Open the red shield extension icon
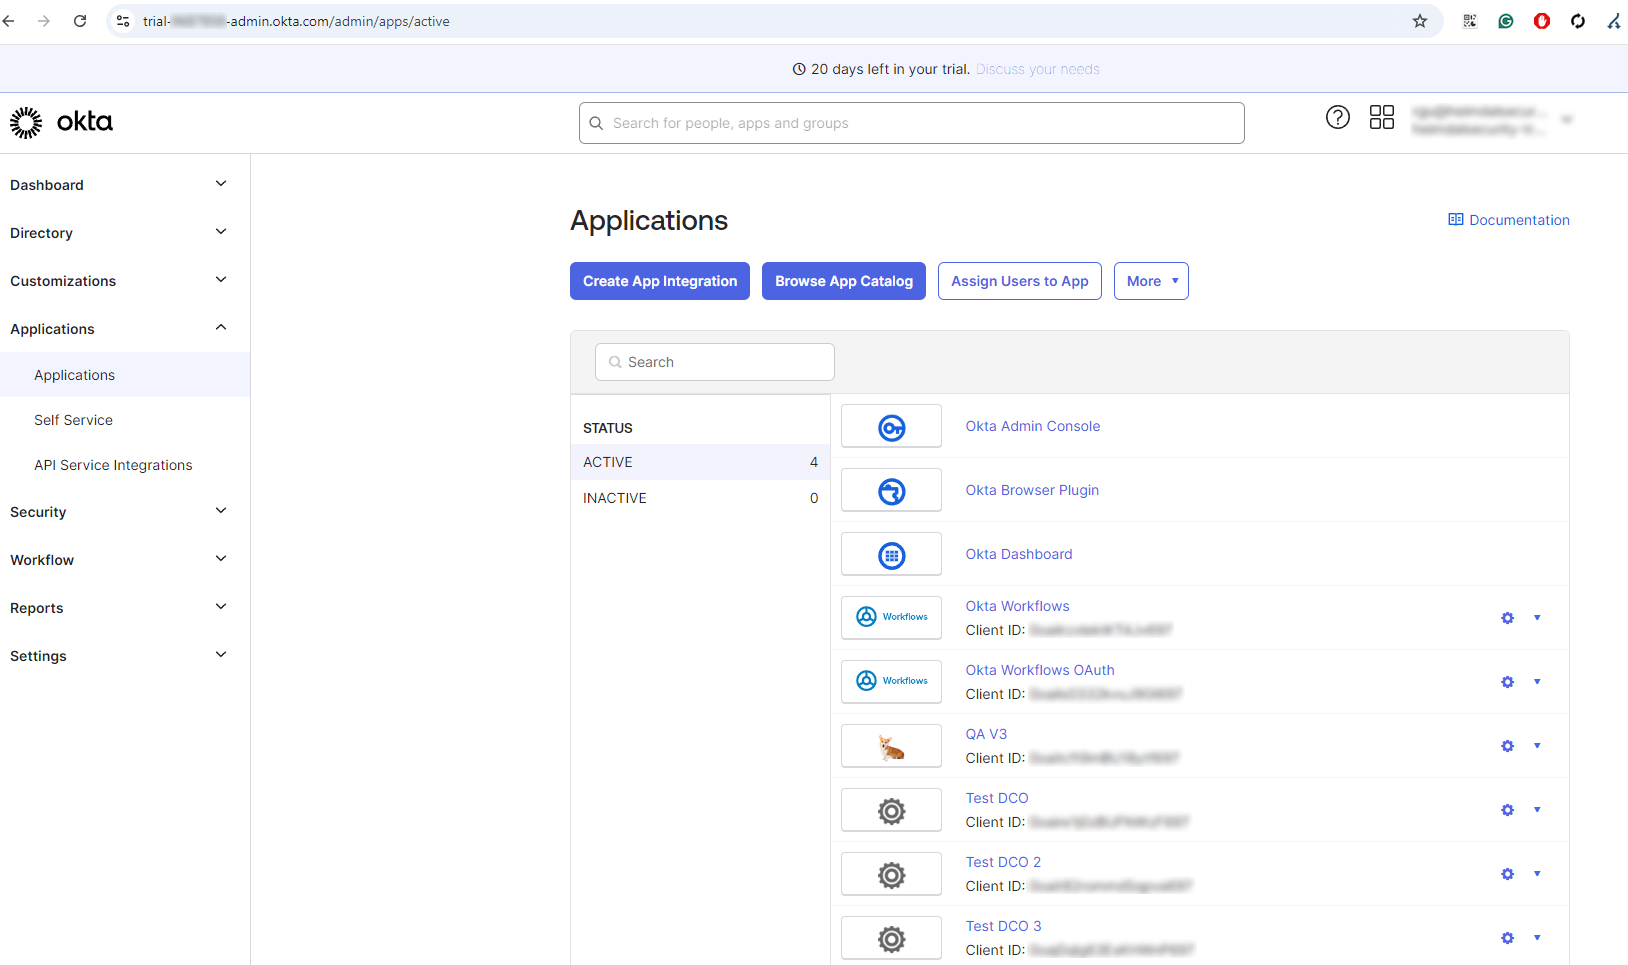The width and height of the screenshot is (1628, 965). click(1542, 21)
